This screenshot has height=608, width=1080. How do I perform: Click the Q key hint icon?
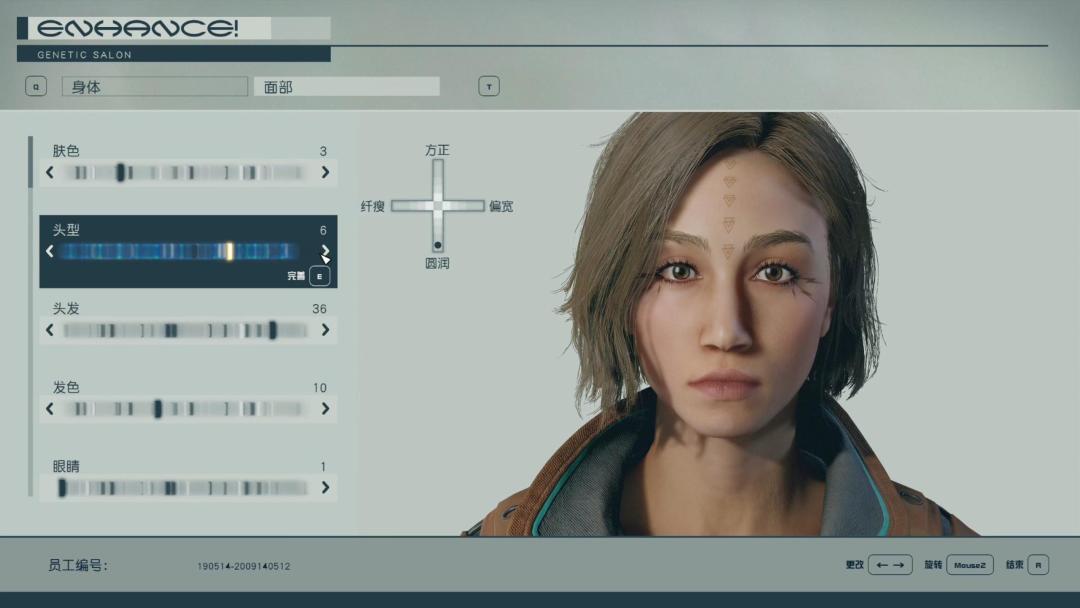[x=36, y=87]
